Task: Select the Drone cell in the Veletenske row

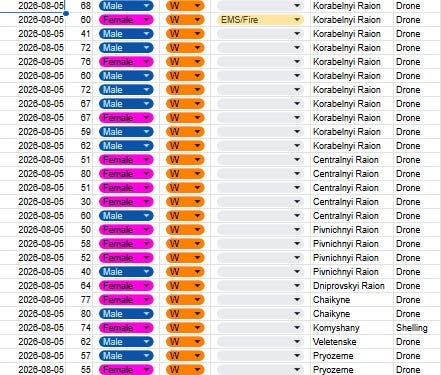Action: [417, 342]
